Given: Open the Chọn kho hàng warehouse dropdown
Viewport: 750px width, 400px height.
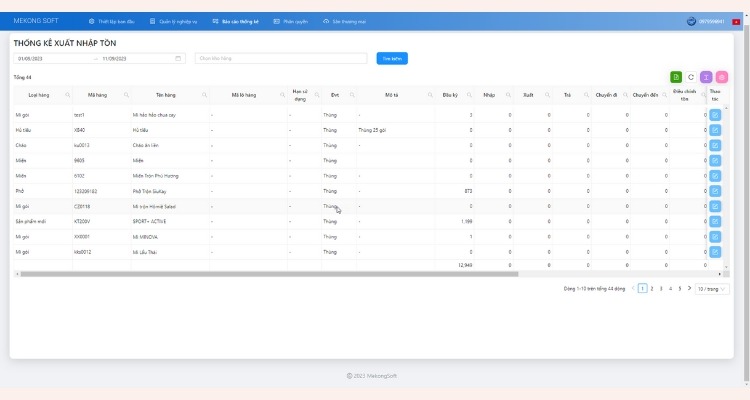Looking at the screenshot, I should pyautogui.click(x=281, y=58).
